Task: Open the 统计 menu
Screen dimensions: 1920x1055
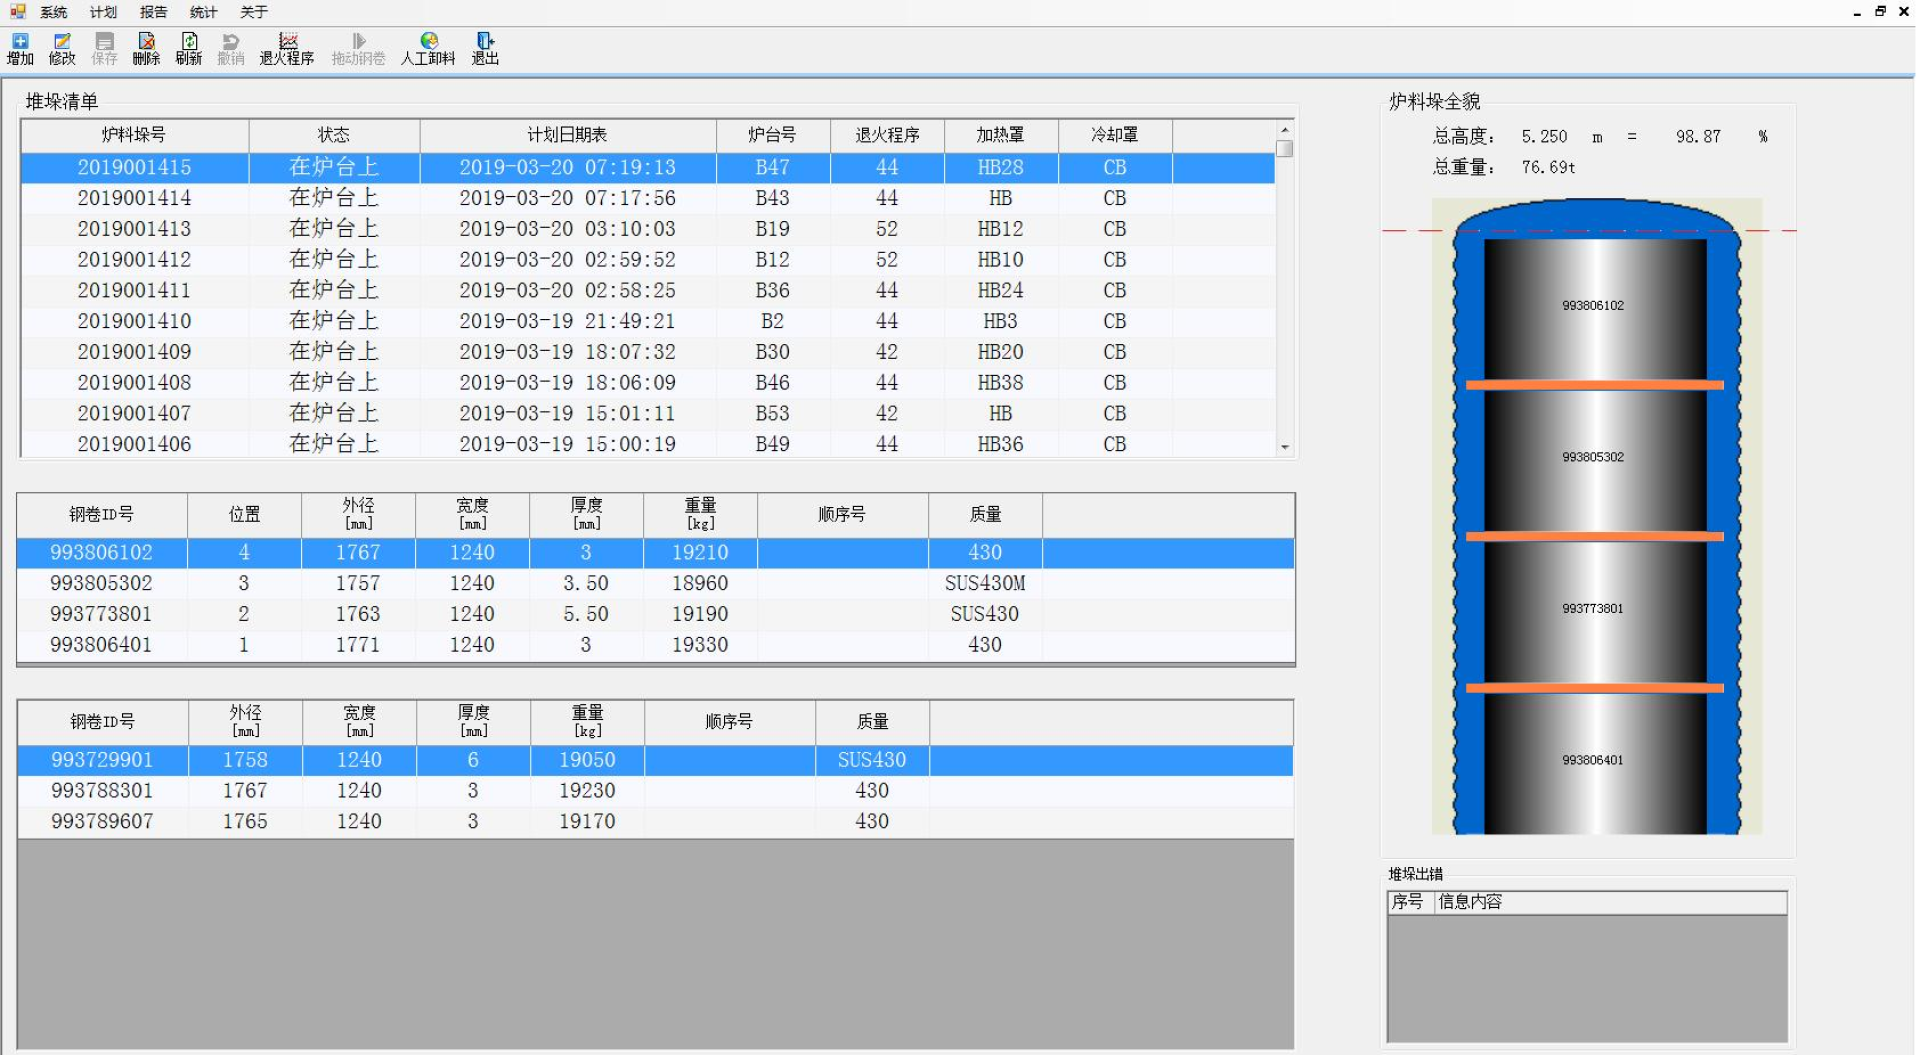Action: (203, 12)
